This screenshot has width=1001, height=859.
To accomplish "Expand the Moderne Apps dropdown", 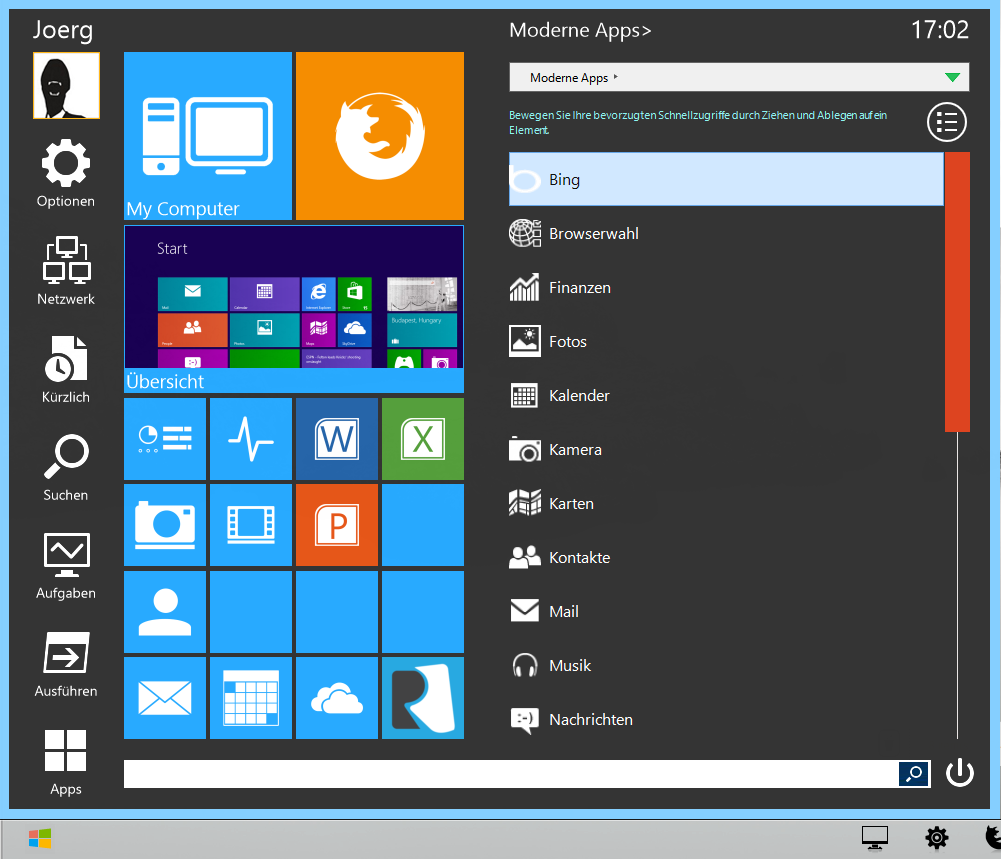I will 739,77.
